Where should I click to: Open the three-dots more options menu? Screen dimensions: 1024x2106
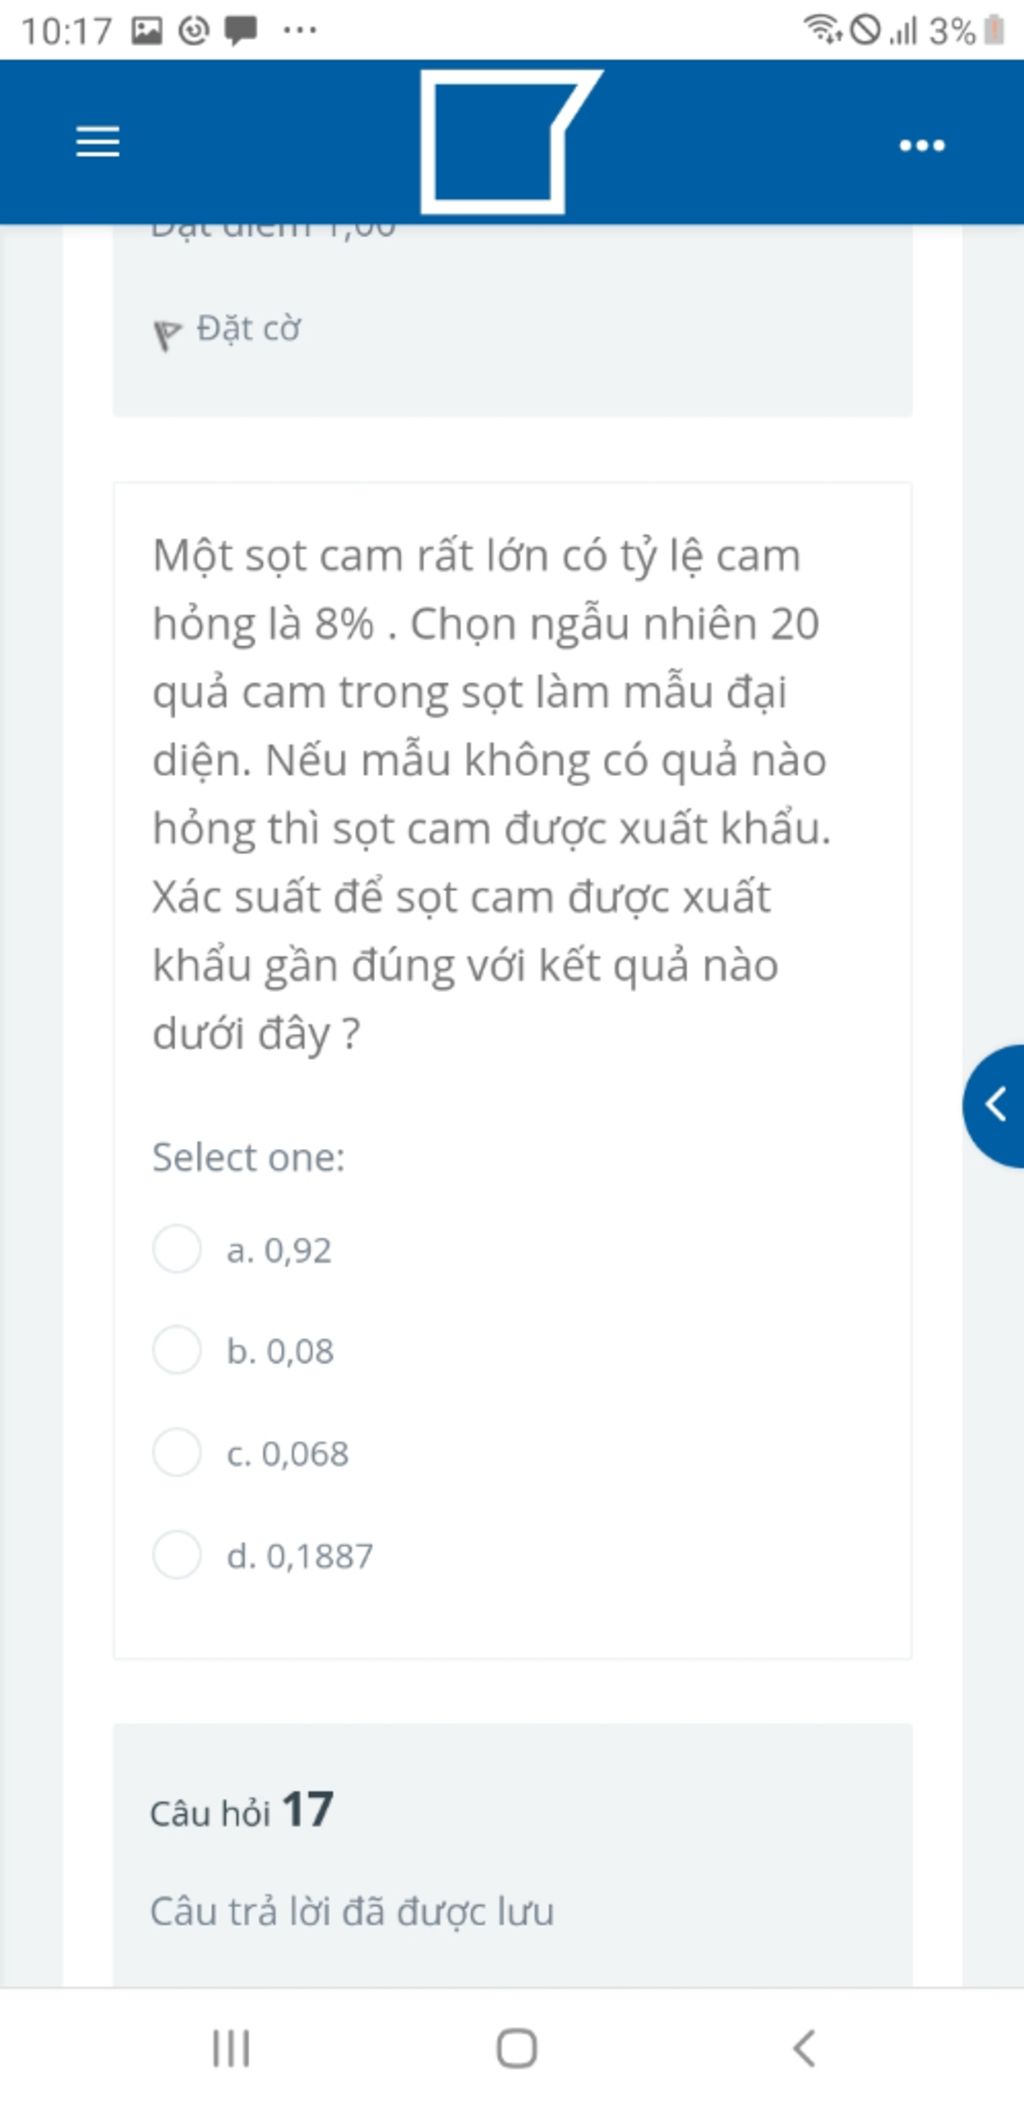(921, 146)
